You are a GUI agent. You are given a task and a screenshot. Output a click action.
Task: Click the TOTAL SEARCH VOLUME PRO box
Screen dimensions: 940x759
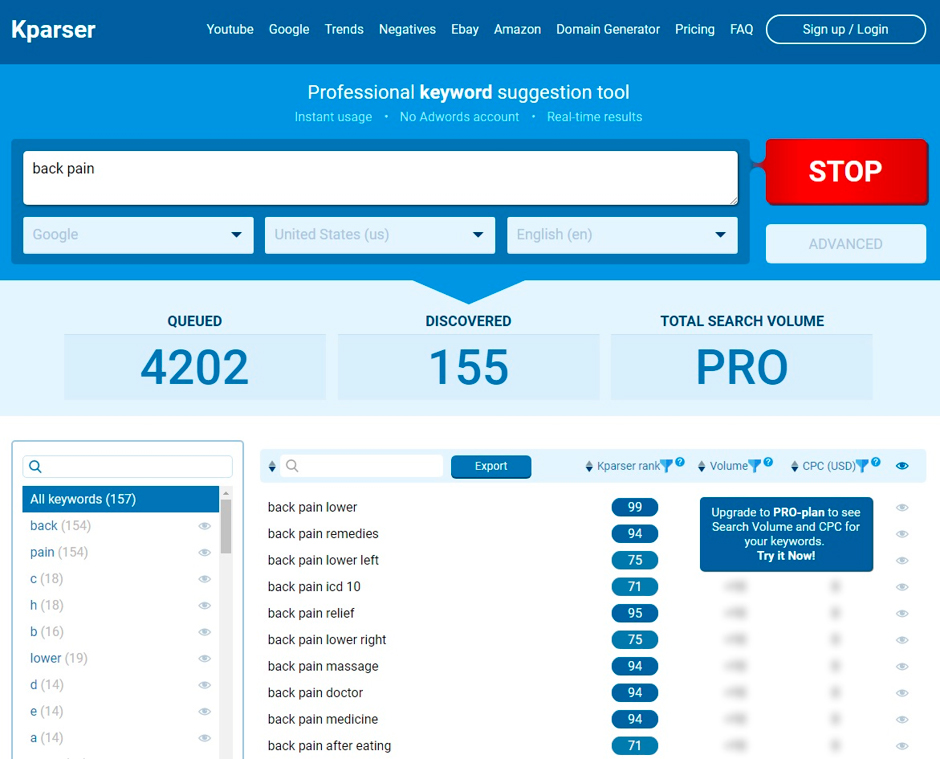[x=742, y=367]
